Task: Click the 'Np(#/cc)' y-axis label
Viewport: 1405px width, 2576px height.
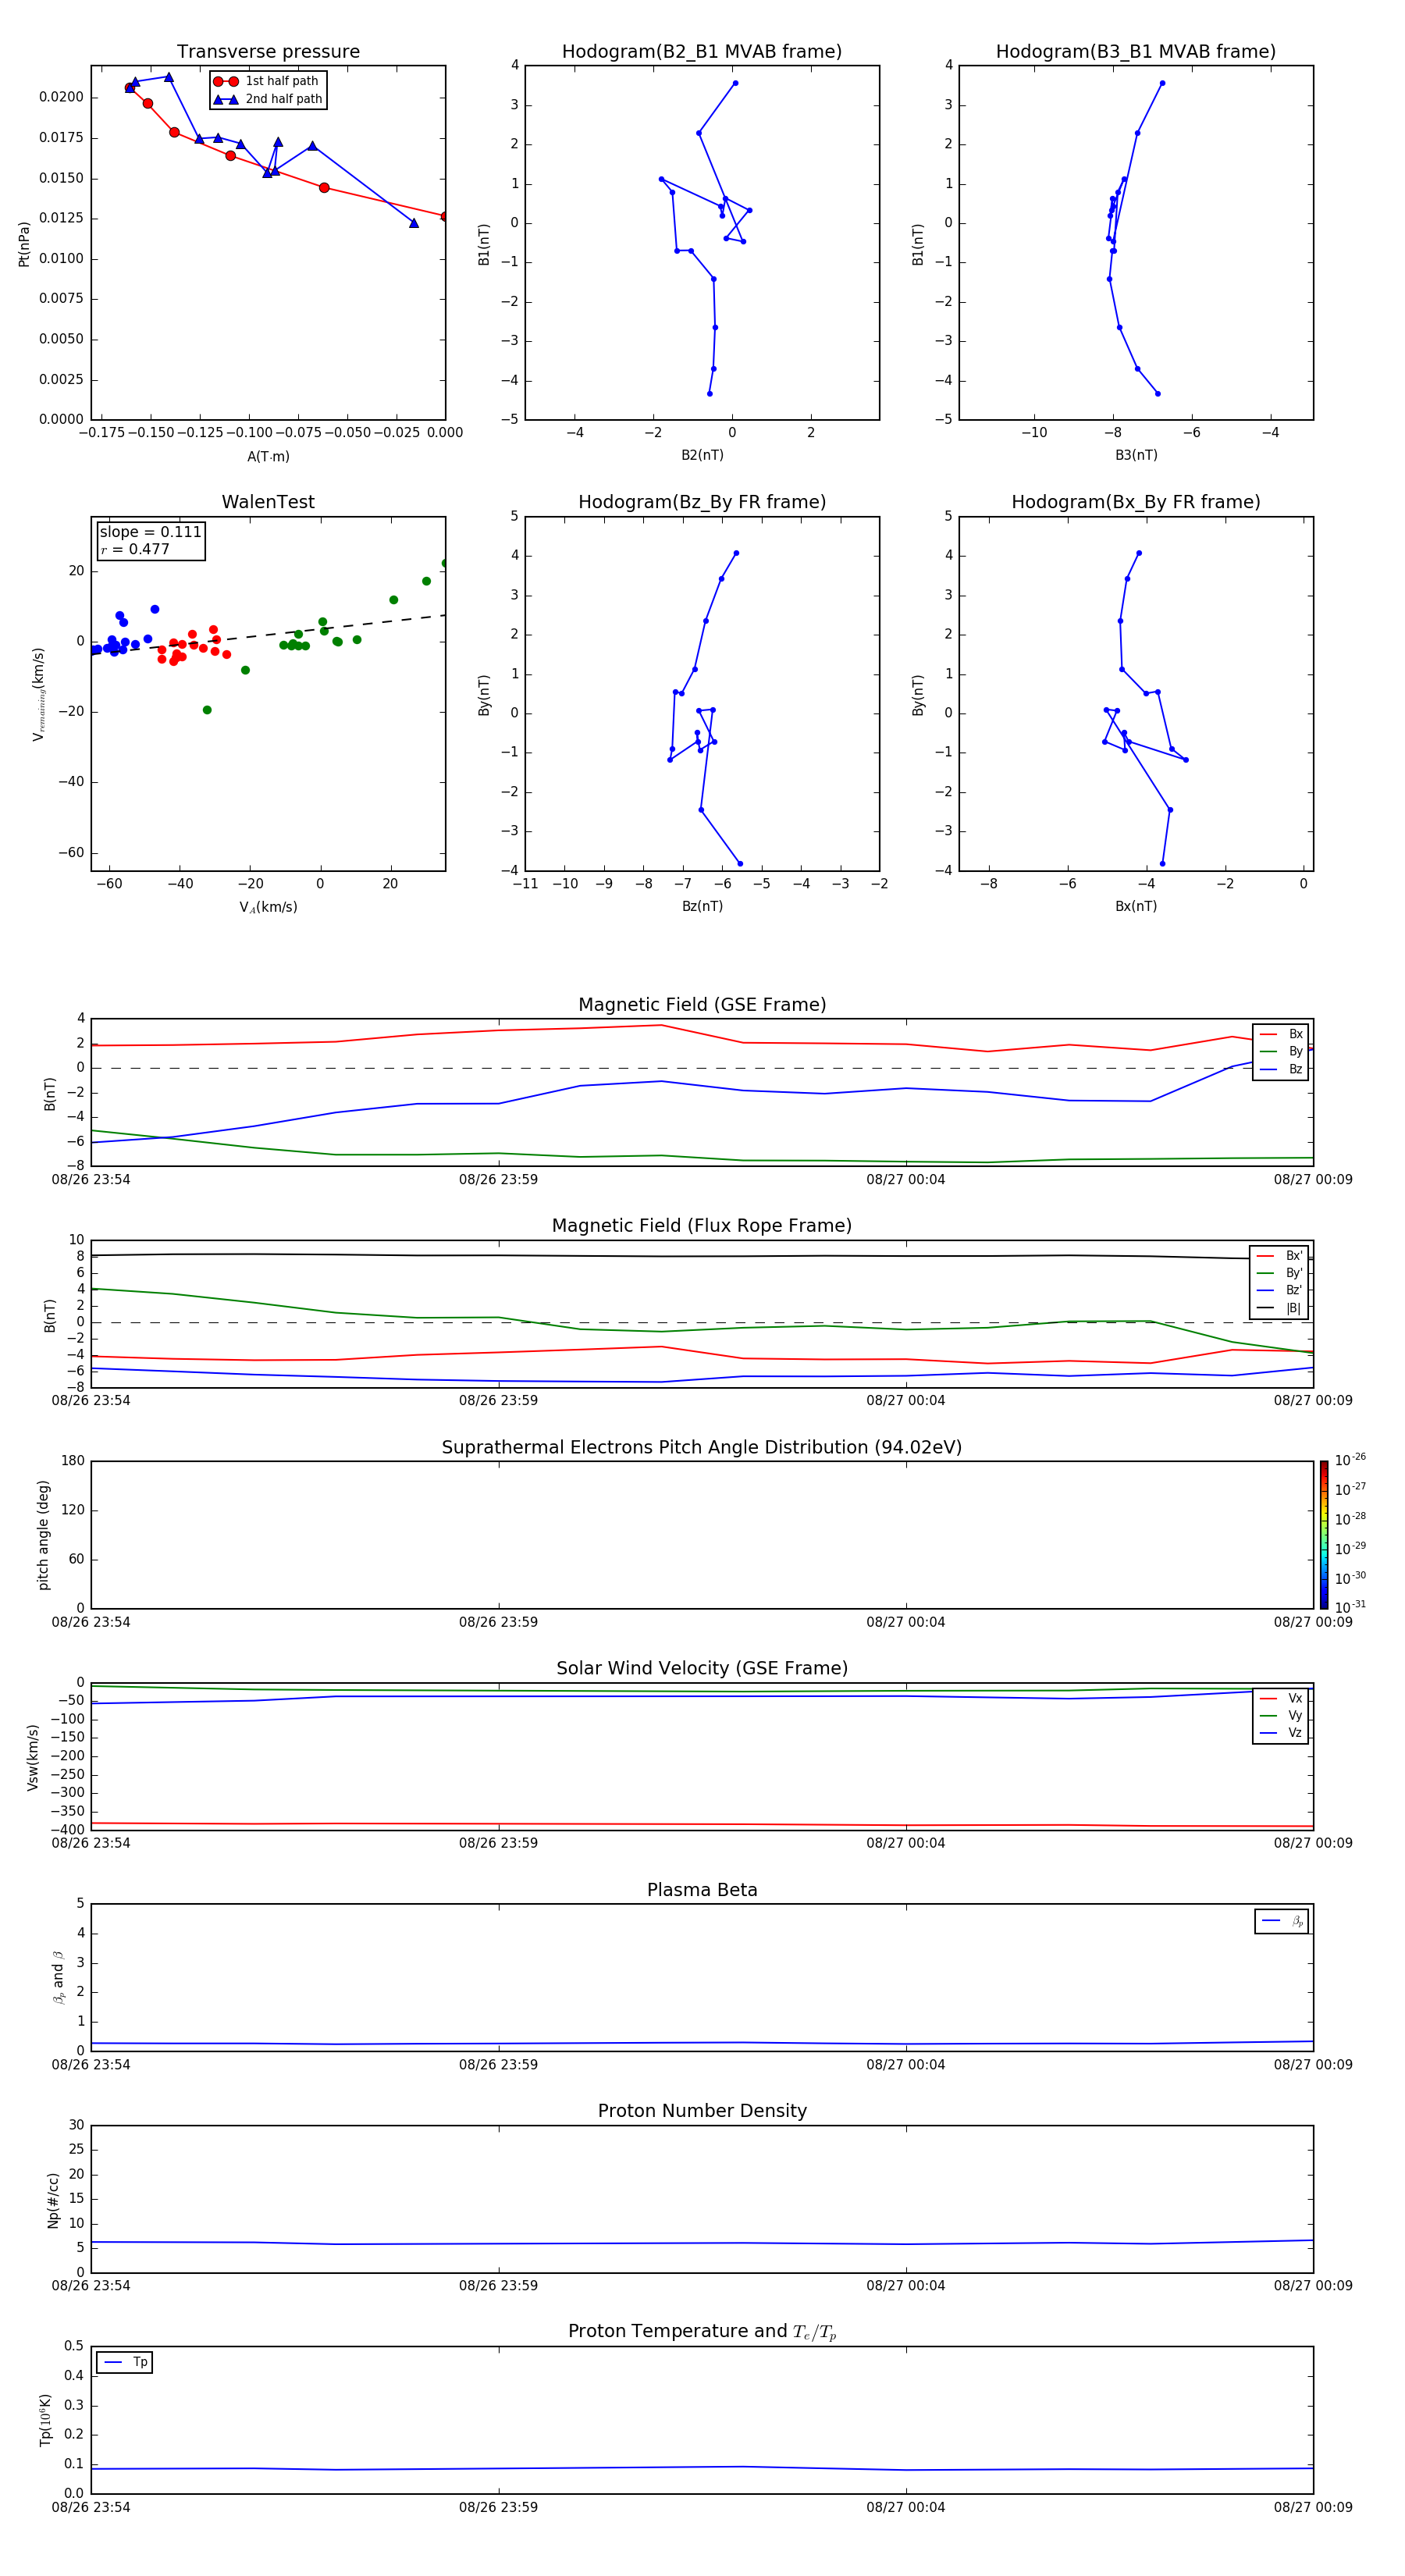Action: click(53, 2200)
